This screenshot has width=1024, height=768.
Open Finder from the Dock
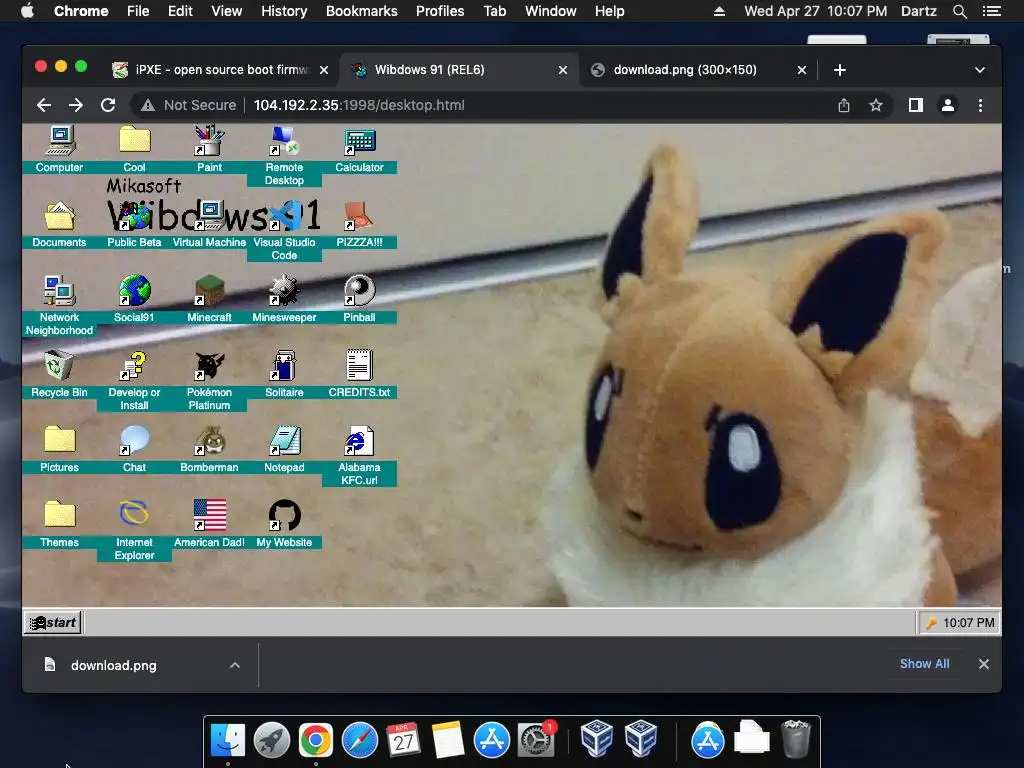[228, 741]
